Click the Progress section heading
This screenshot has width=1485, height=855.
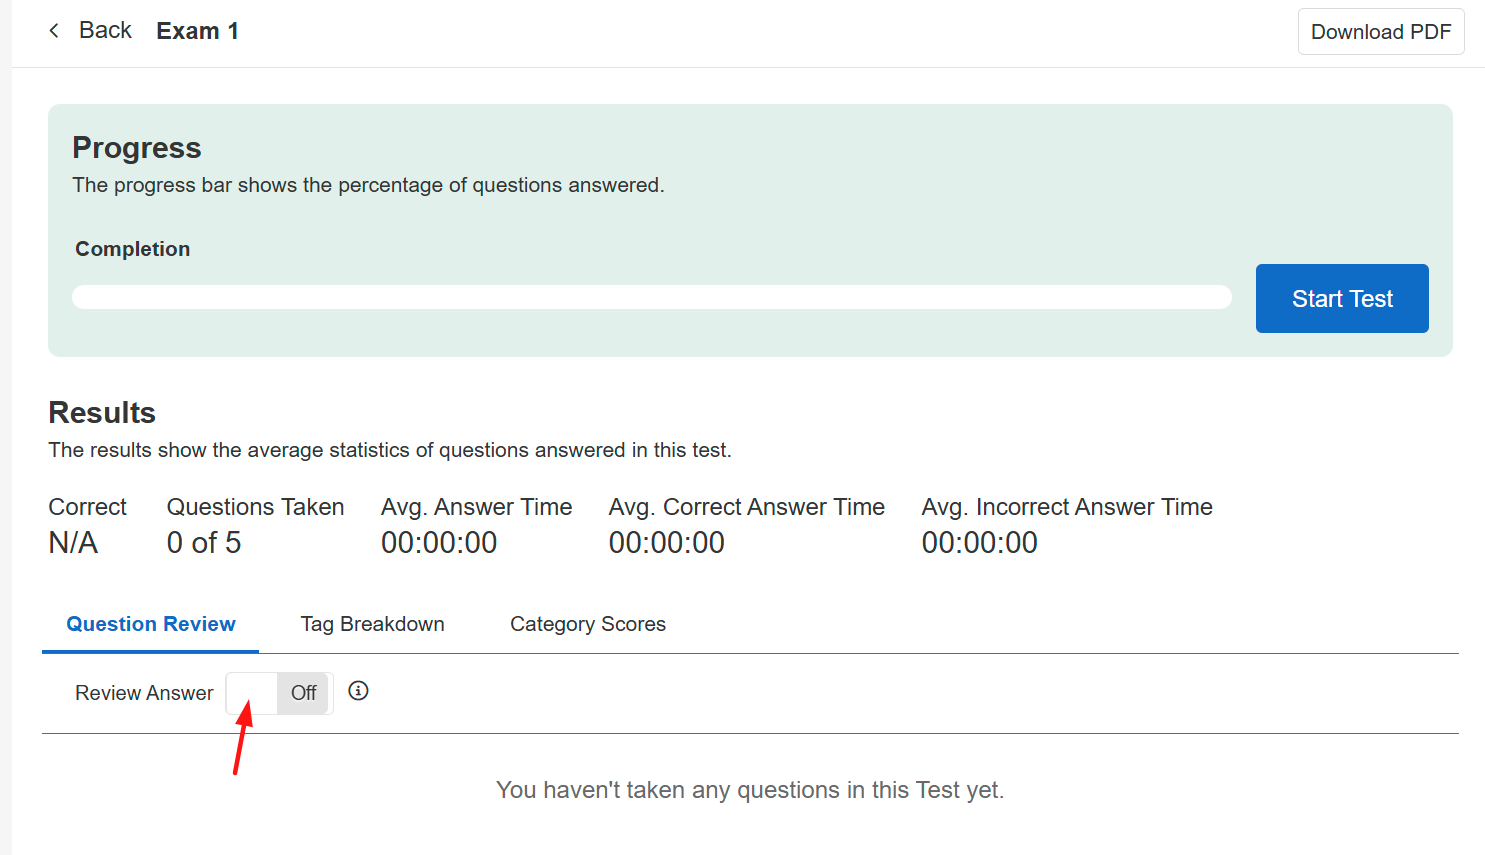point(137,148)
